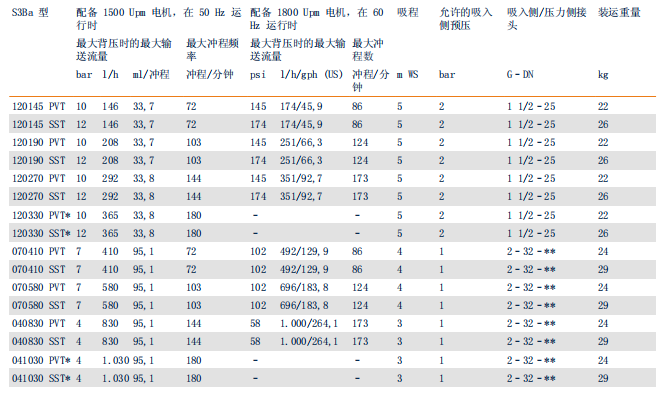The height and width of the screenshot is (396, 668).
Task: Click the 吸程 column header
Action: (408, 13)
